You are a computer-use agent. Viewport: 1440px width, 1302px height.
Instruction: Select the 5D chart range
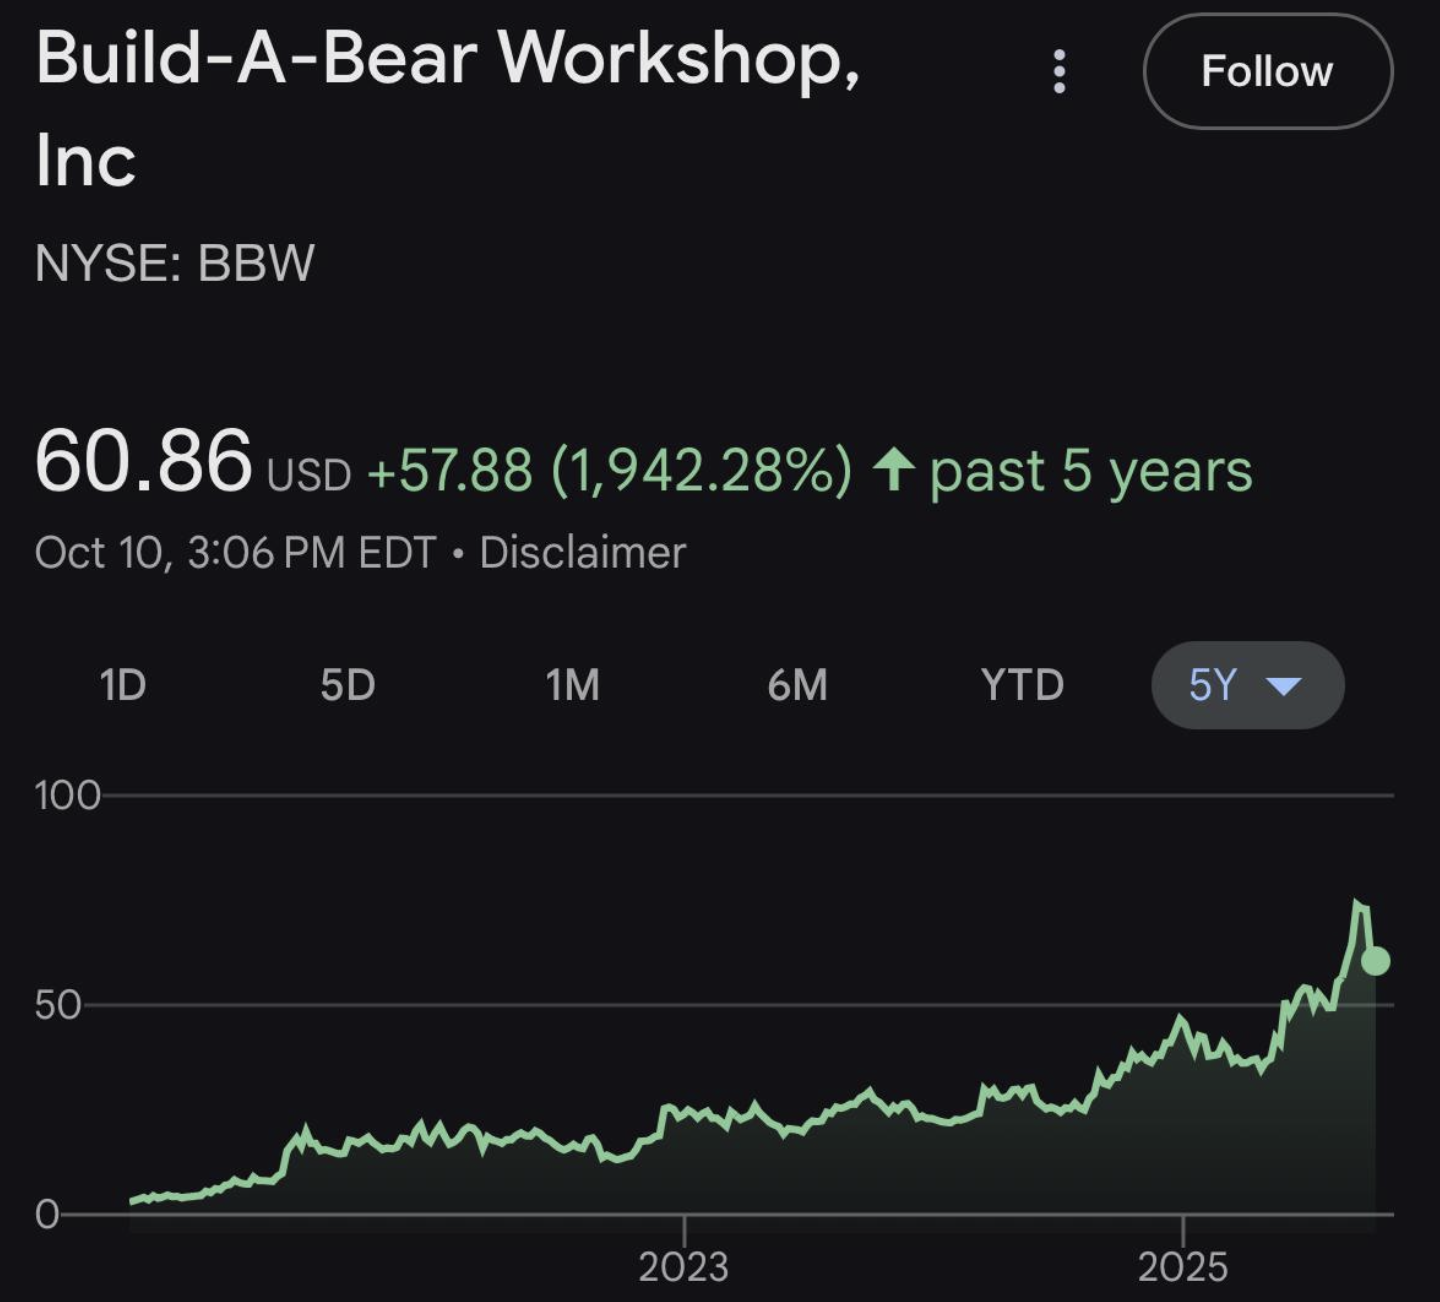347,686
